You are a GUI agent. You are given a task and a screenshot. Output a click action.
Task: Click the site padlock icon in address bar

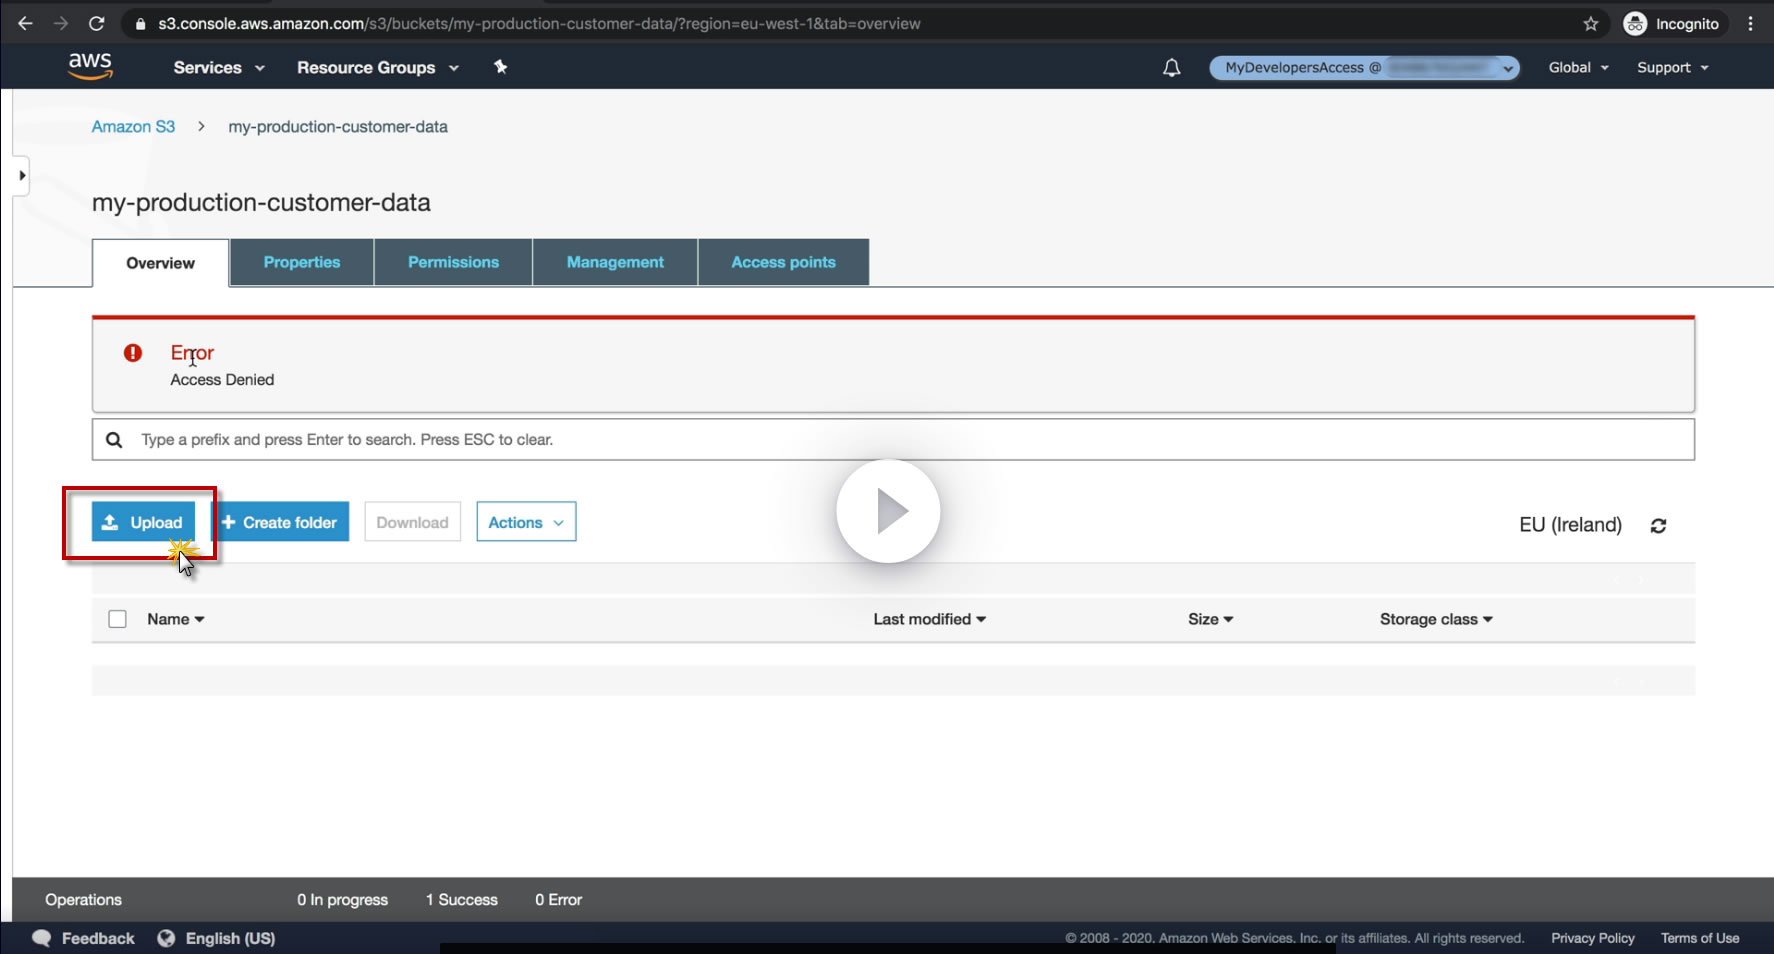click(140, 23)
